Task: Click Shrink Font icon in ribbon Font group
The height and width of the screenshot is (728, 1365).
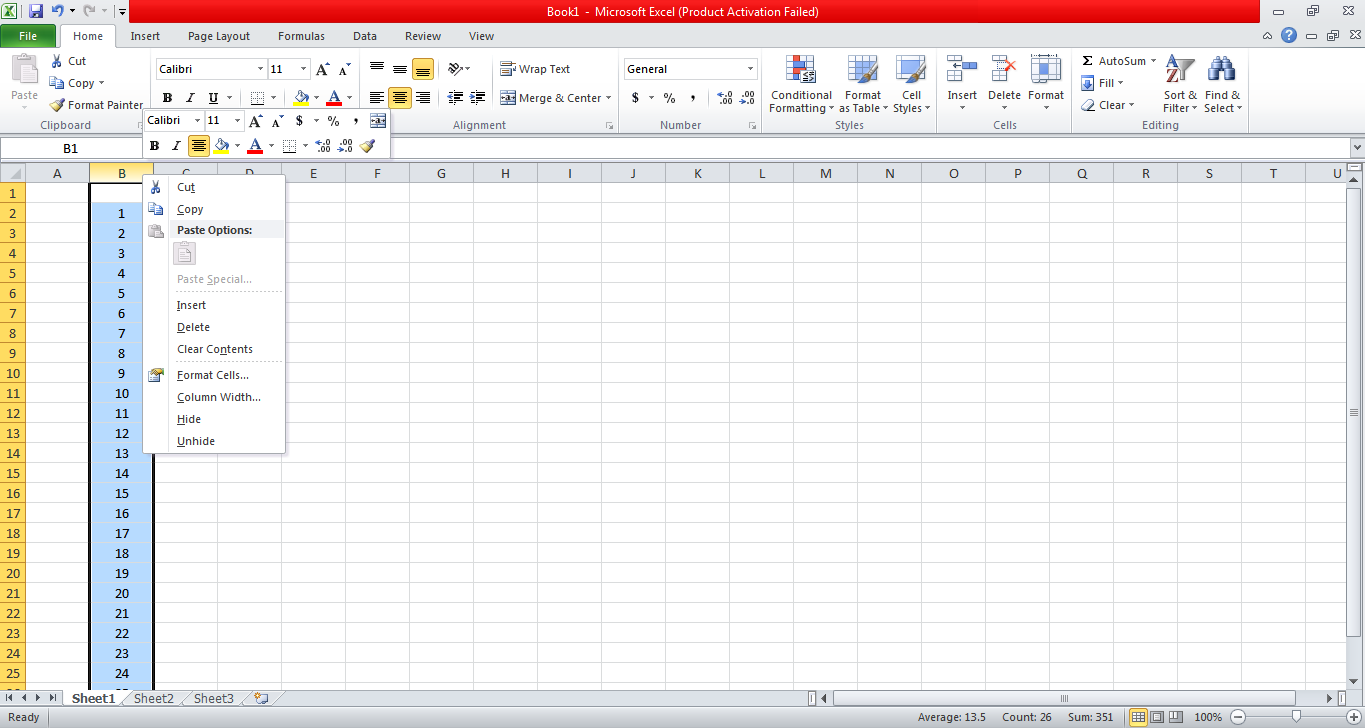Action: click(344, 69)
